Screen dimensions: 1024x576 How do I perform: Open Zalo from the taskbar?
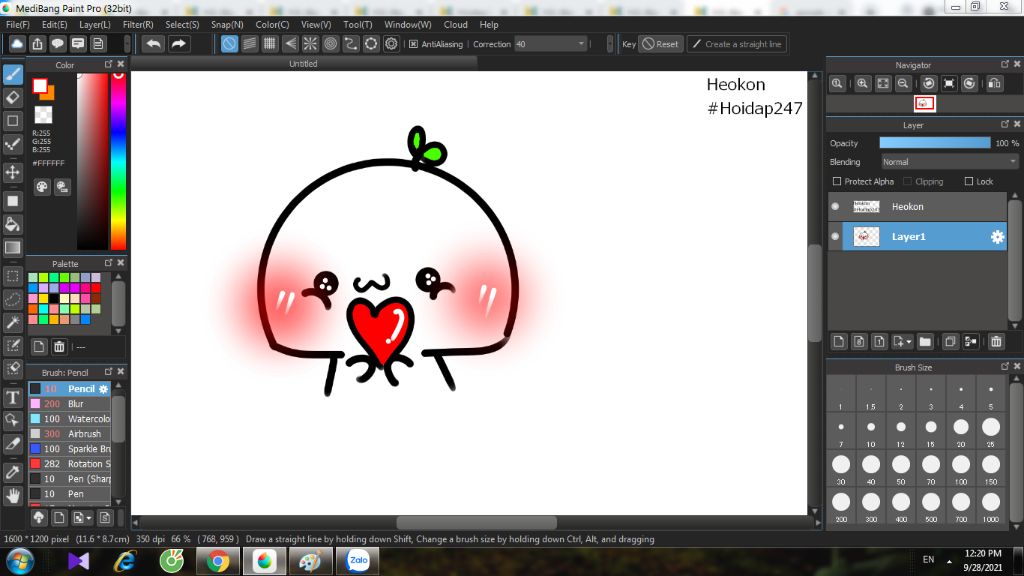pyautogui.click(x=358, y=561)
